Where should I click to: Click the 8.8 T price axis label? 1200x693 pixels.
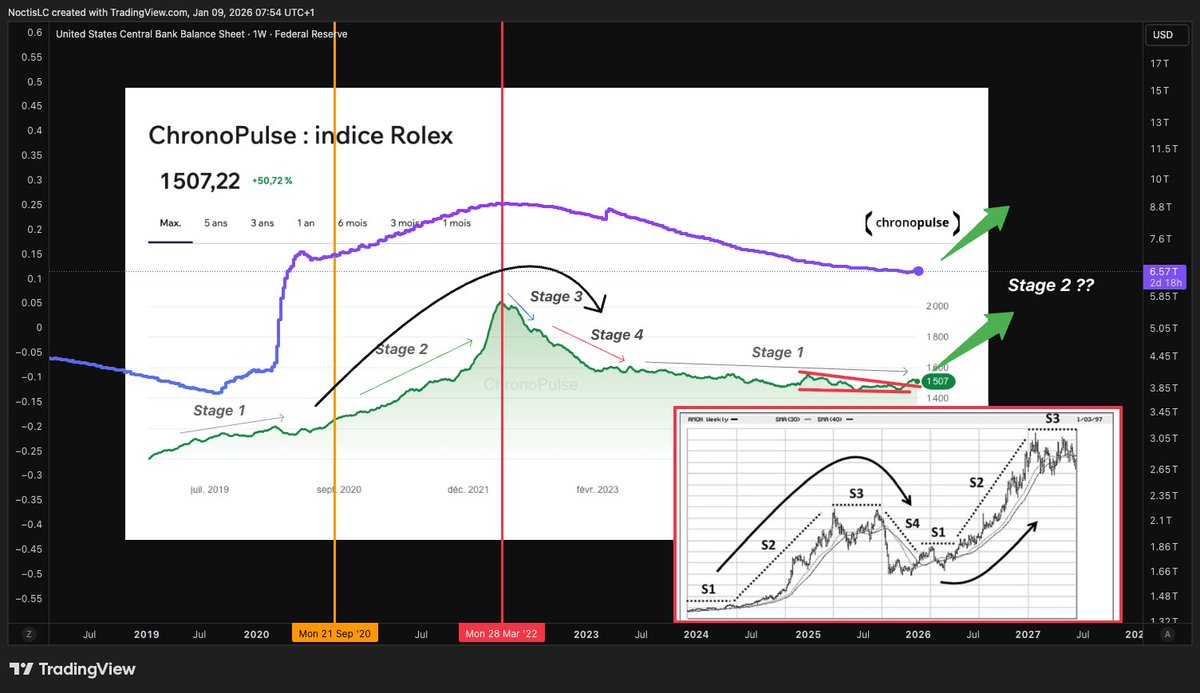pos(1160,207)
